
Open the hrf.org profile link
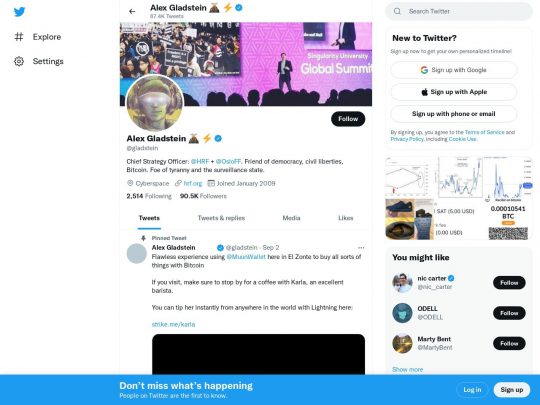[193, 183]
